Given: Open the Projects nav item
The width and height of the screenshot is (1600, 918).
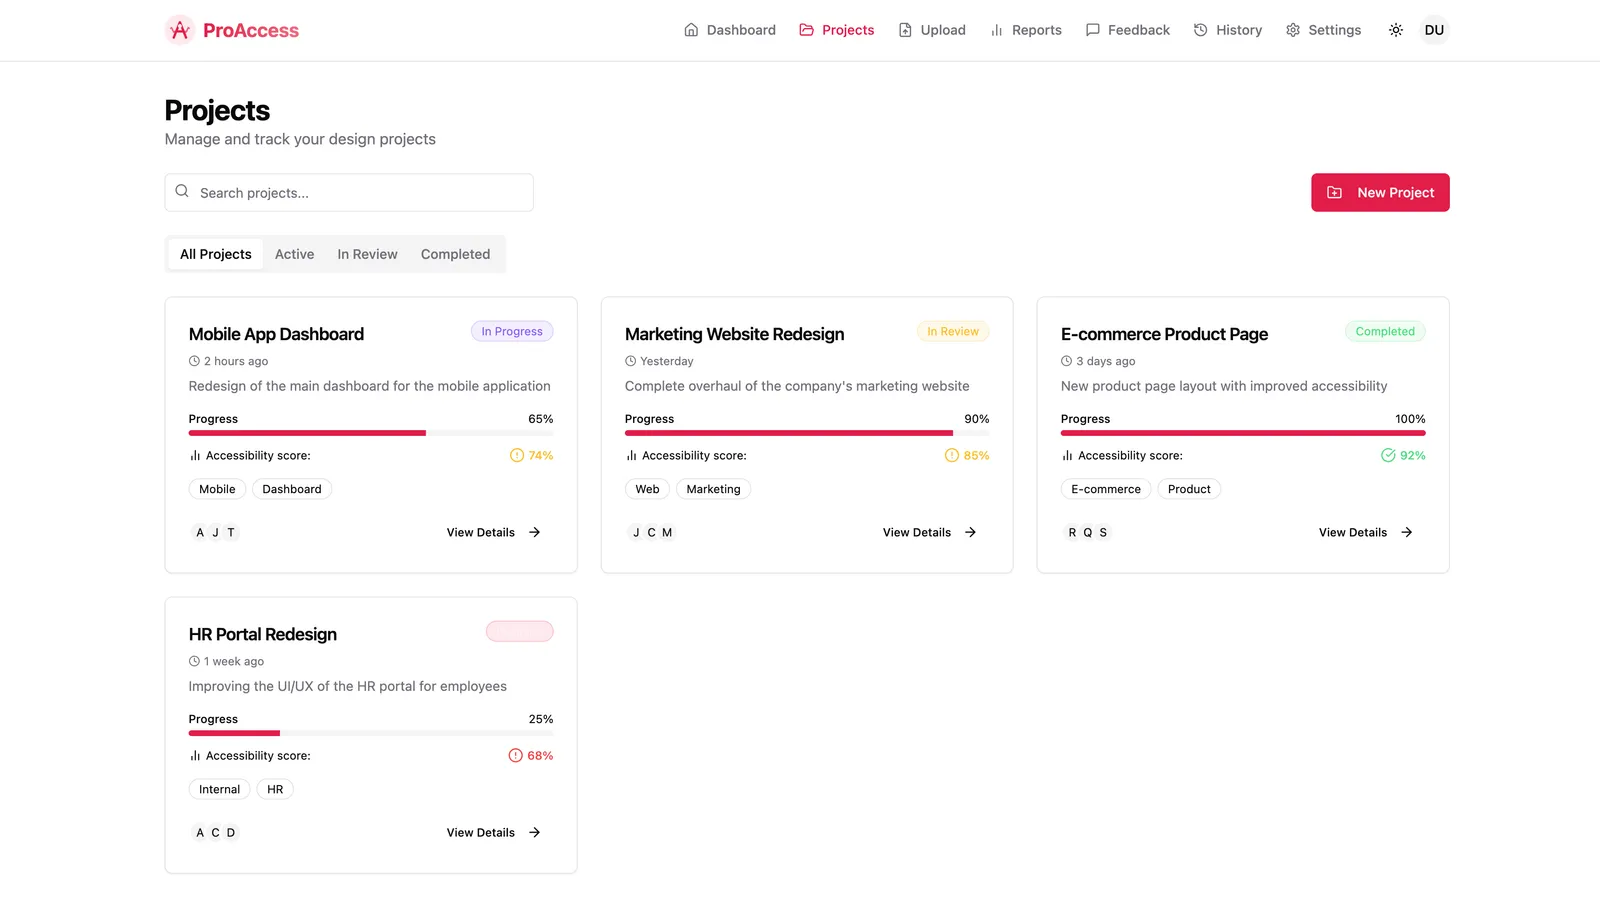Looking at the screenshot, I should (x=836, y=30).
